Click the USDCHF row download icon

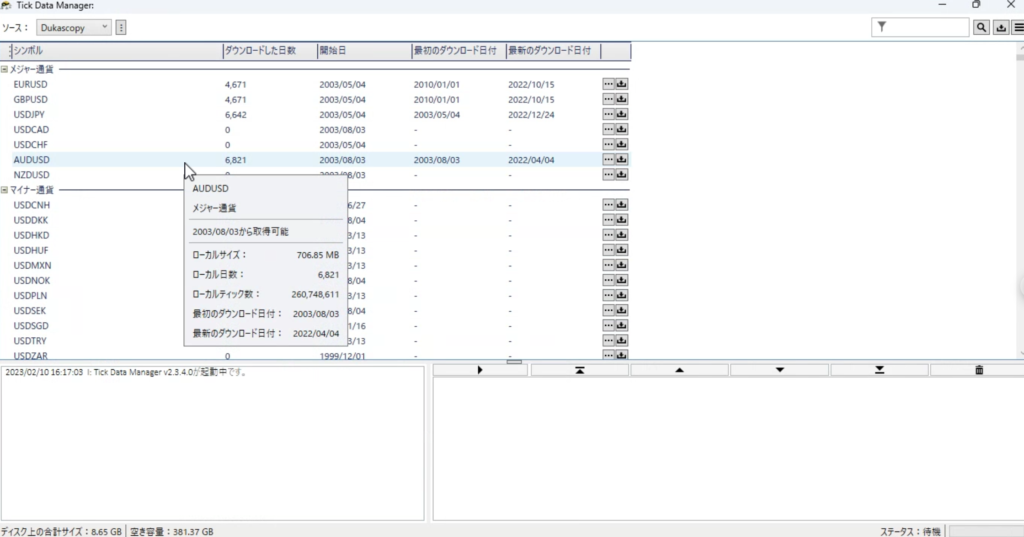[622, 144]
